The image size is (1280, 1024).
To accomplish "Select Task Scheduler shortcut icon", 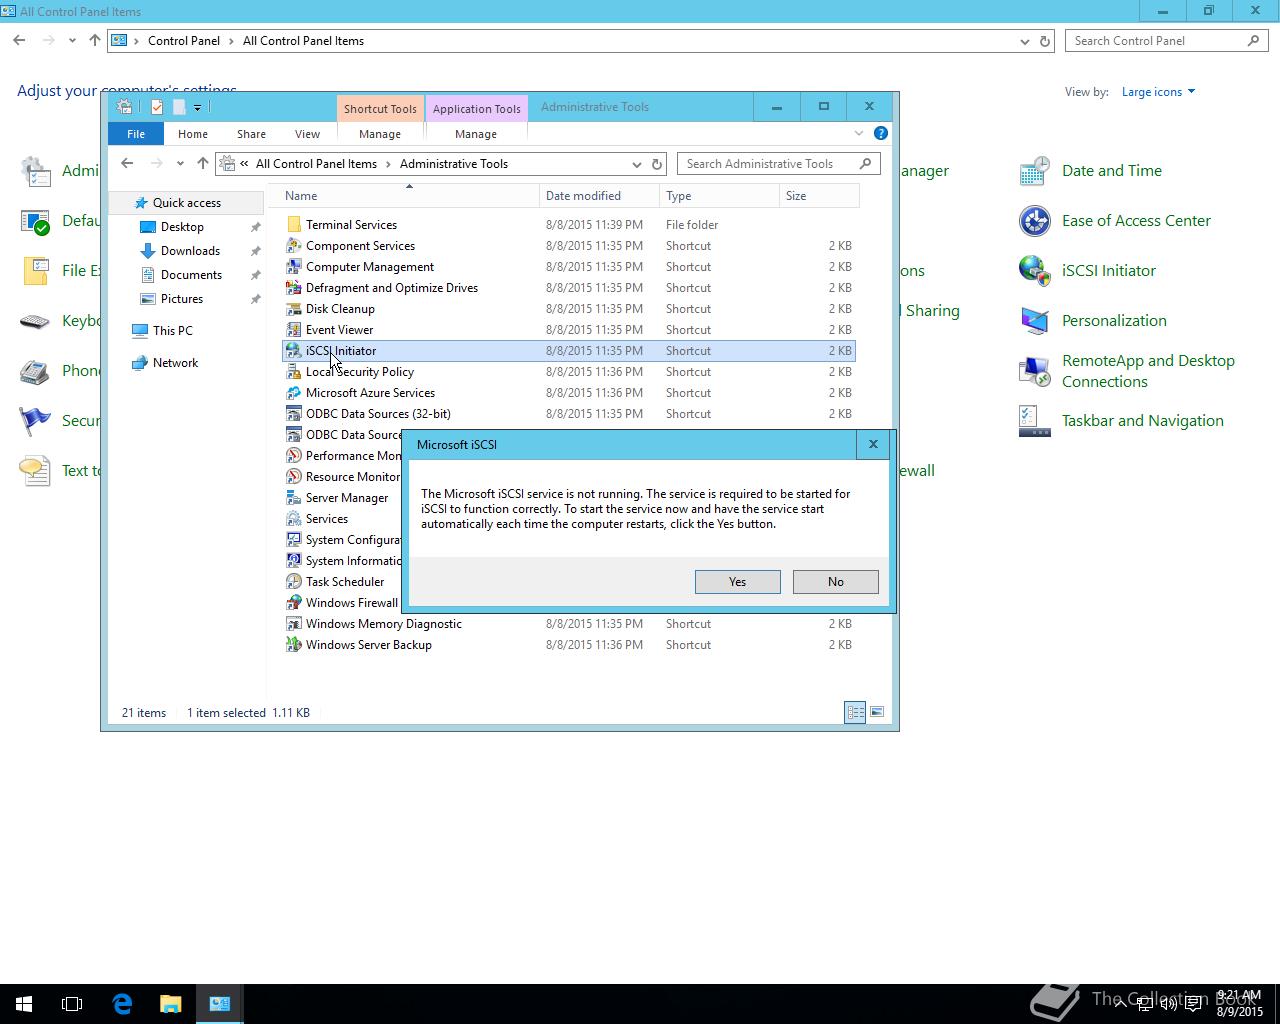I will pos(294,582).
